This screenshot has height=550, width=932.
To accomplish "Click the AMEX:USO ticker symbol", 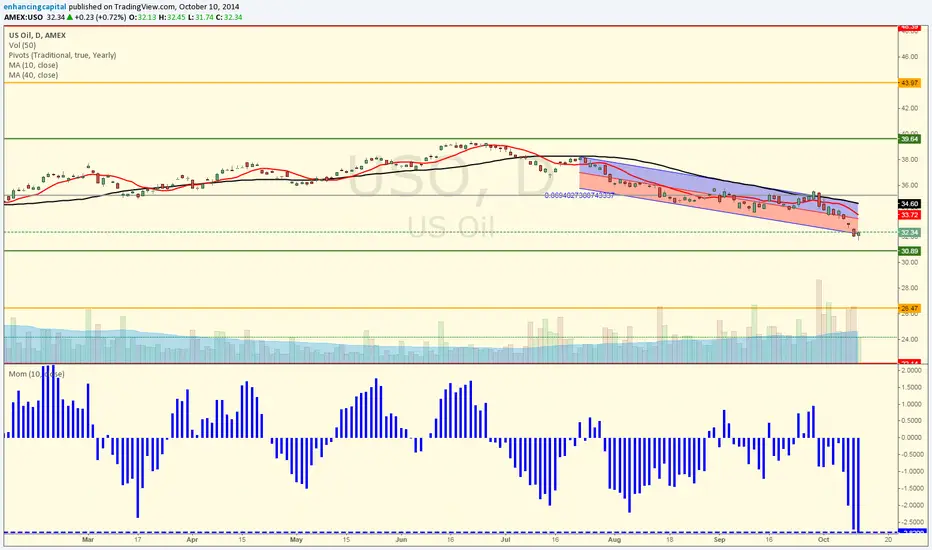I will 23,17.
